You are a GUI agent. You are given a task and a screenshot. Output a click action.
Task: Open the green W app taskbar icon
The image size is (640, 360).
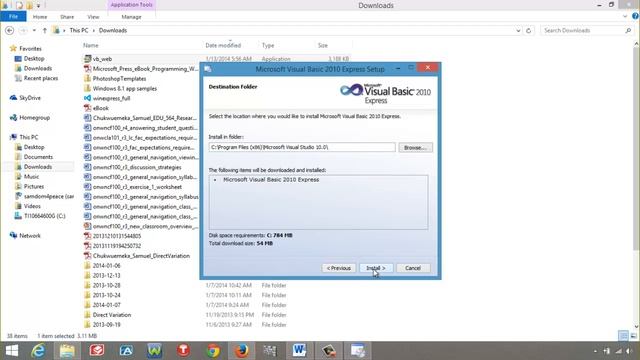coord(155,351)
